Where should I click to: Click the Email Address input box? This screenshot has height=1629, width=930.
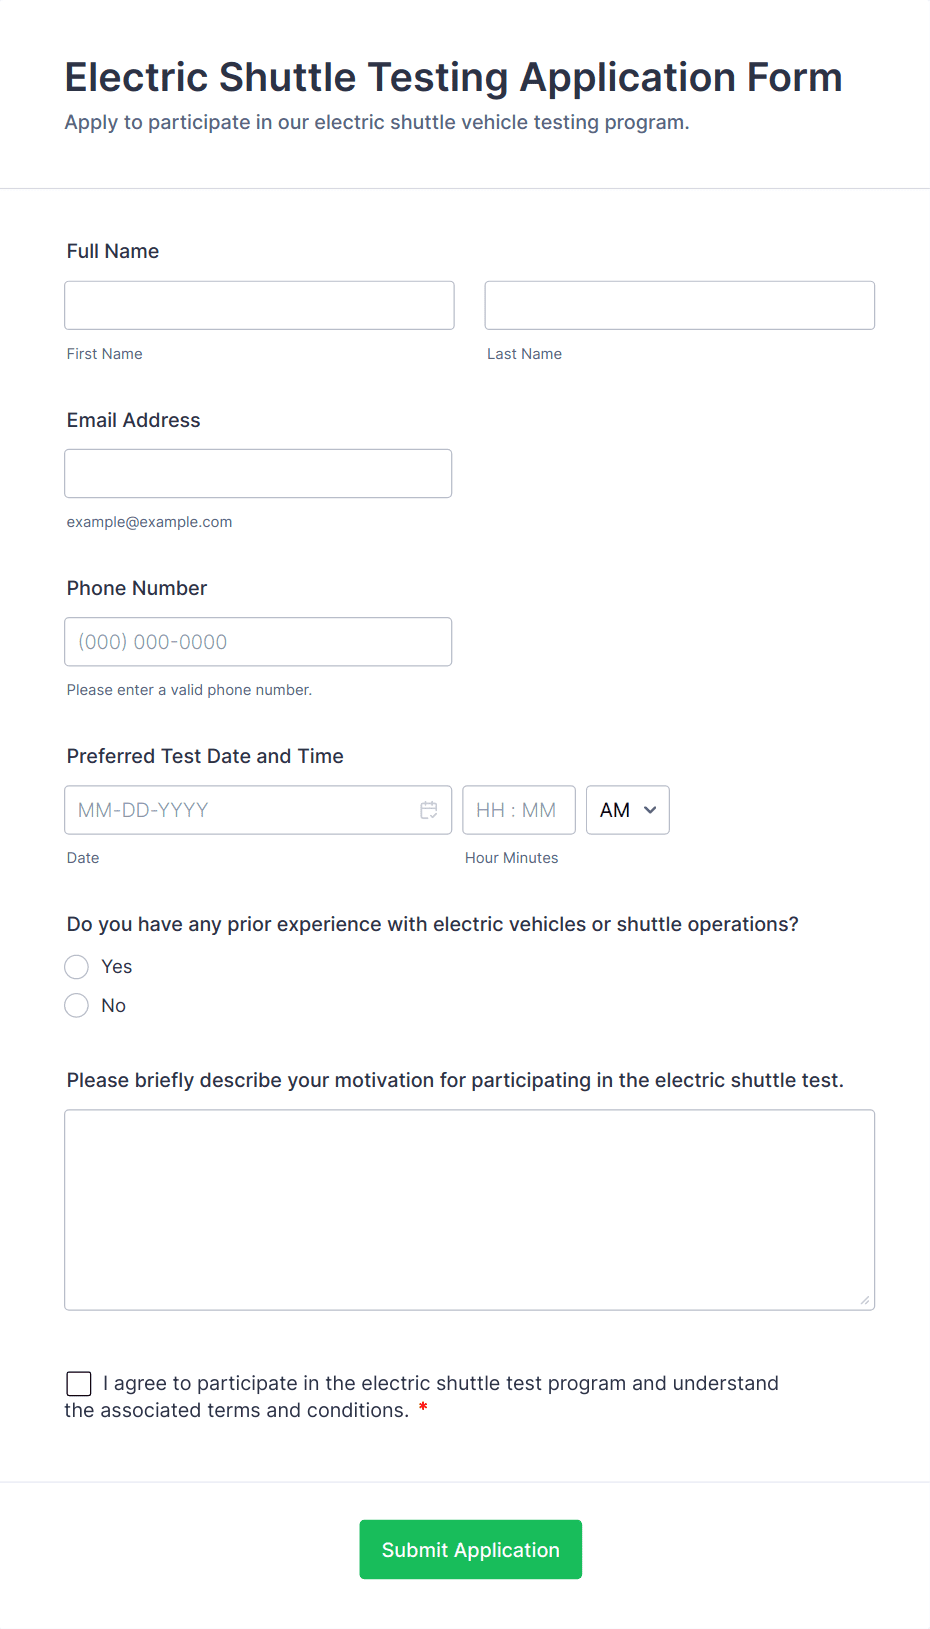[258, 474]
